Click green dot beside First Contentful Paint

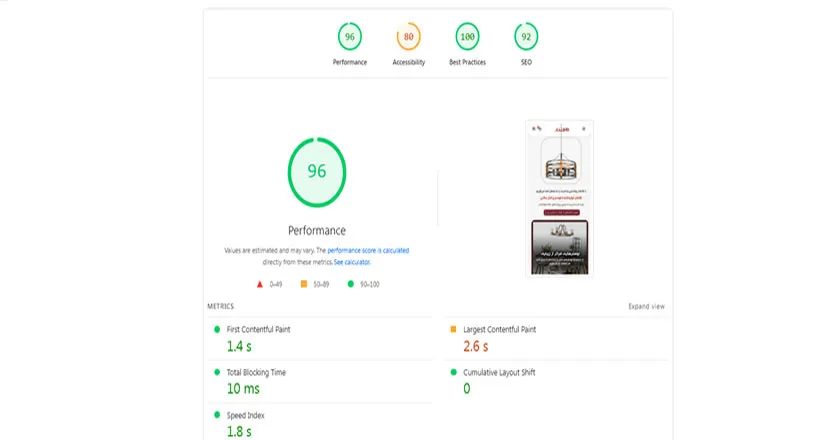click(216, 329)
